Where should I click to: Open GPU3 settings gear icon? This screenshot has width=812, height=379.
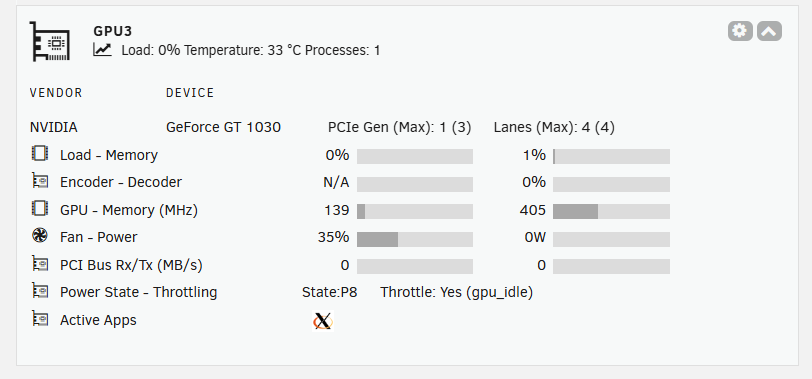[x=740, y=31]
